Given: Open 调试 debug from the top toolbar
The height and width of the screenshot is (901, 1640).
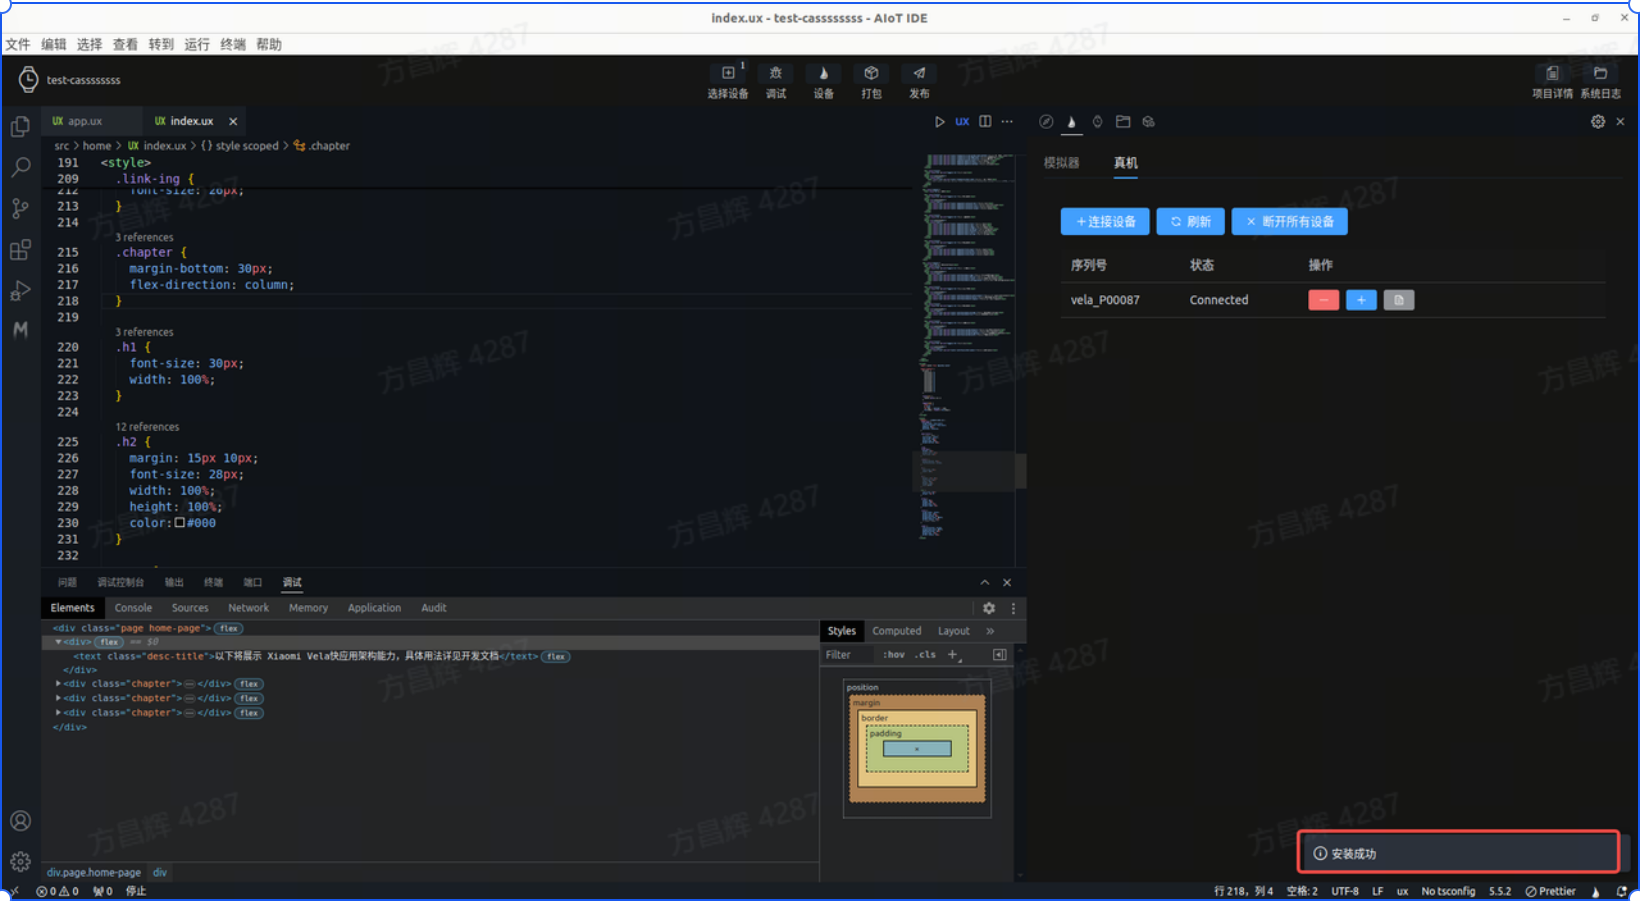Looking at the screenshot, I should (775, 74).
